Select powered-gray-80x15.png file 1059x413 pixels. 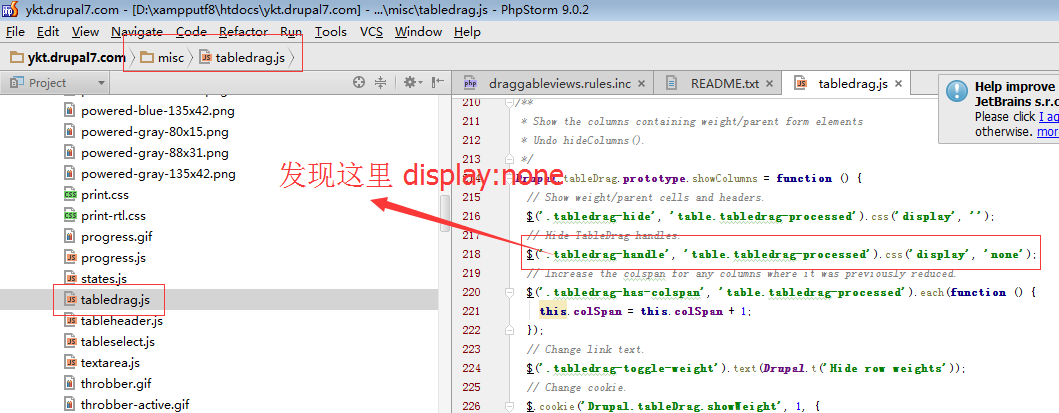tap(155, 132)
